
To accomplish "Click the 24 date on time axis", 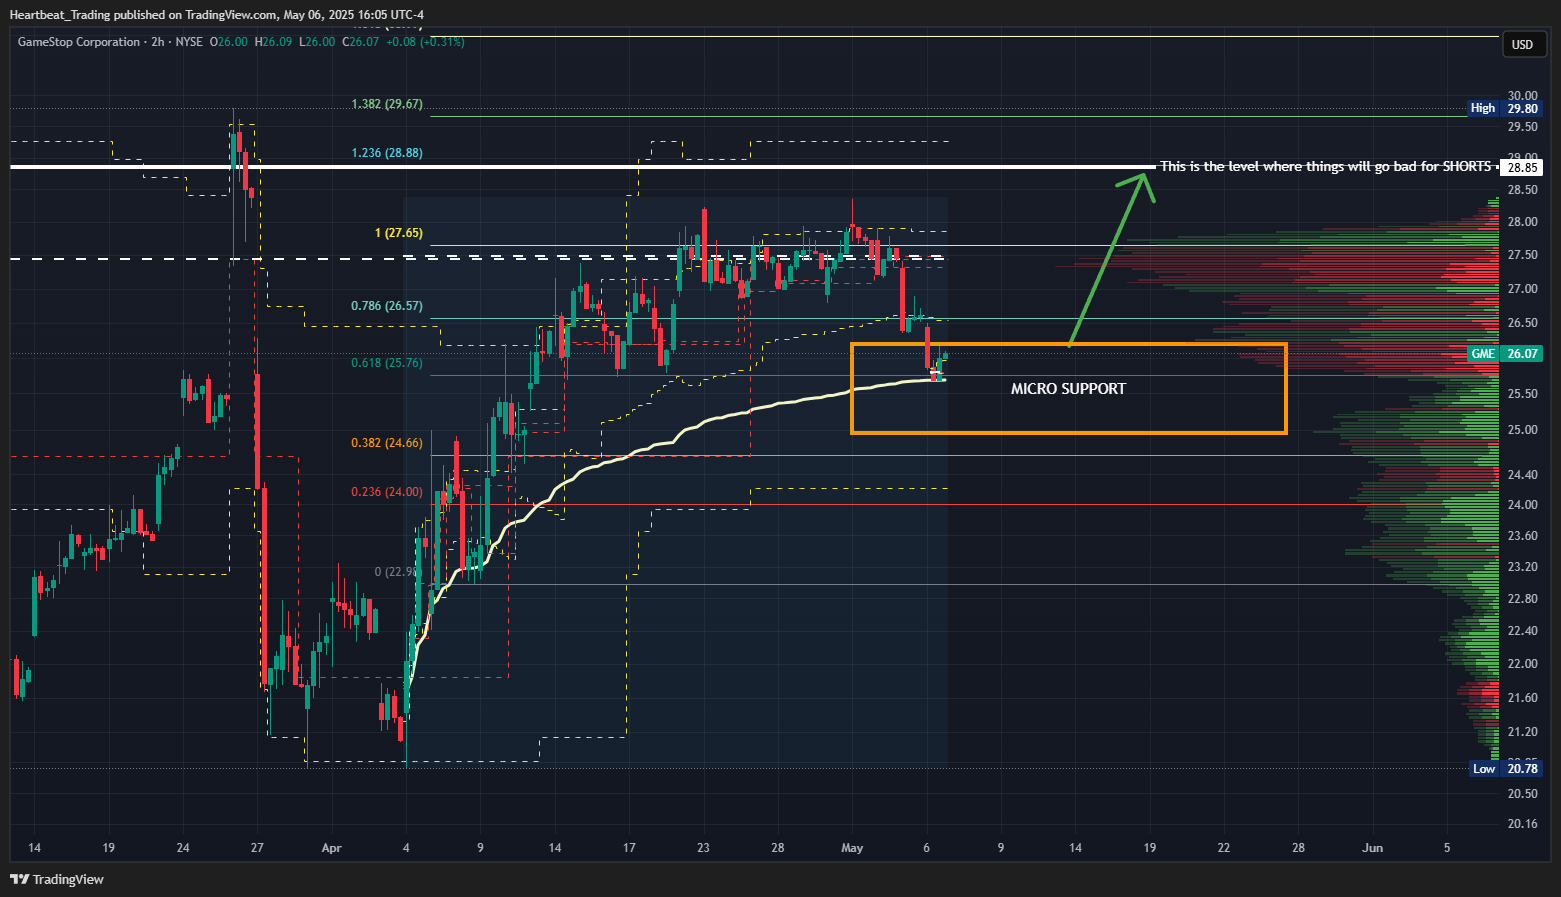I will pos(183,848).
